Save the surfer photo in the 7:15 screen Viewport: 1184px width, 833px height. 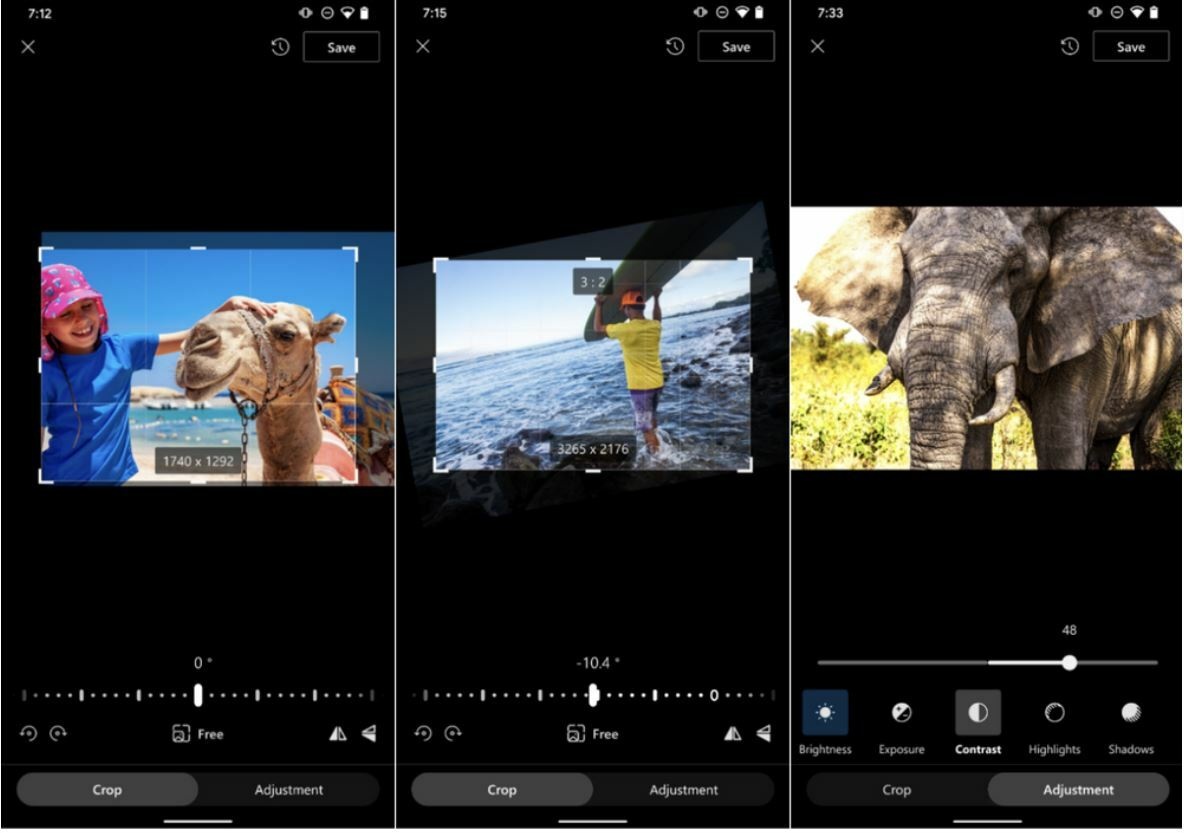pos(736,46)
